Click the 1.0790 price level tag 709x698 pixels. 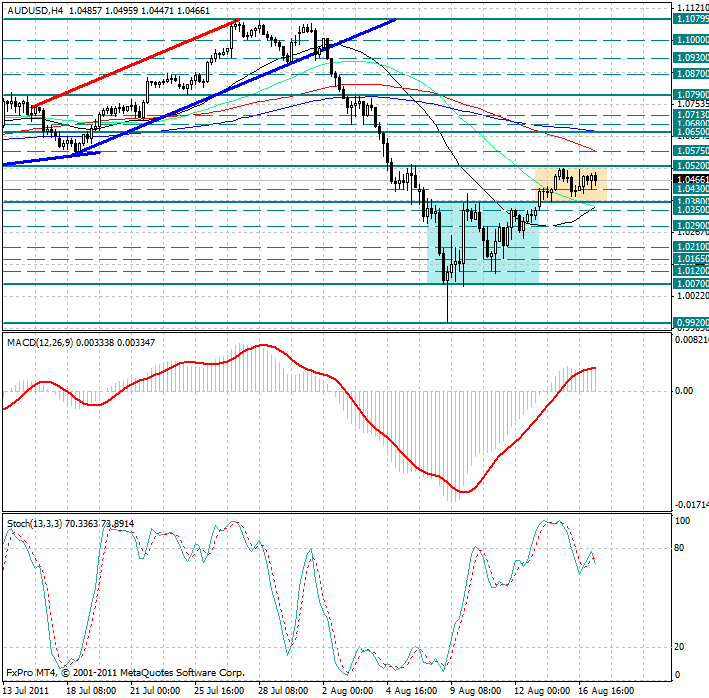(x=691, y=94)
